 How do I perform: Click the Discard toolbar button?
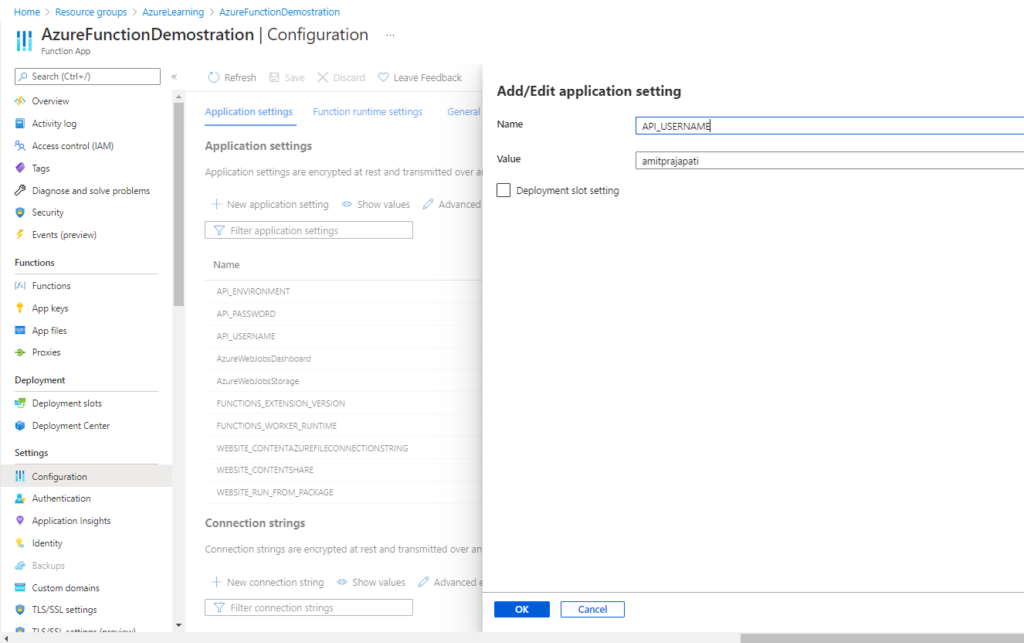tap(341, 77)
